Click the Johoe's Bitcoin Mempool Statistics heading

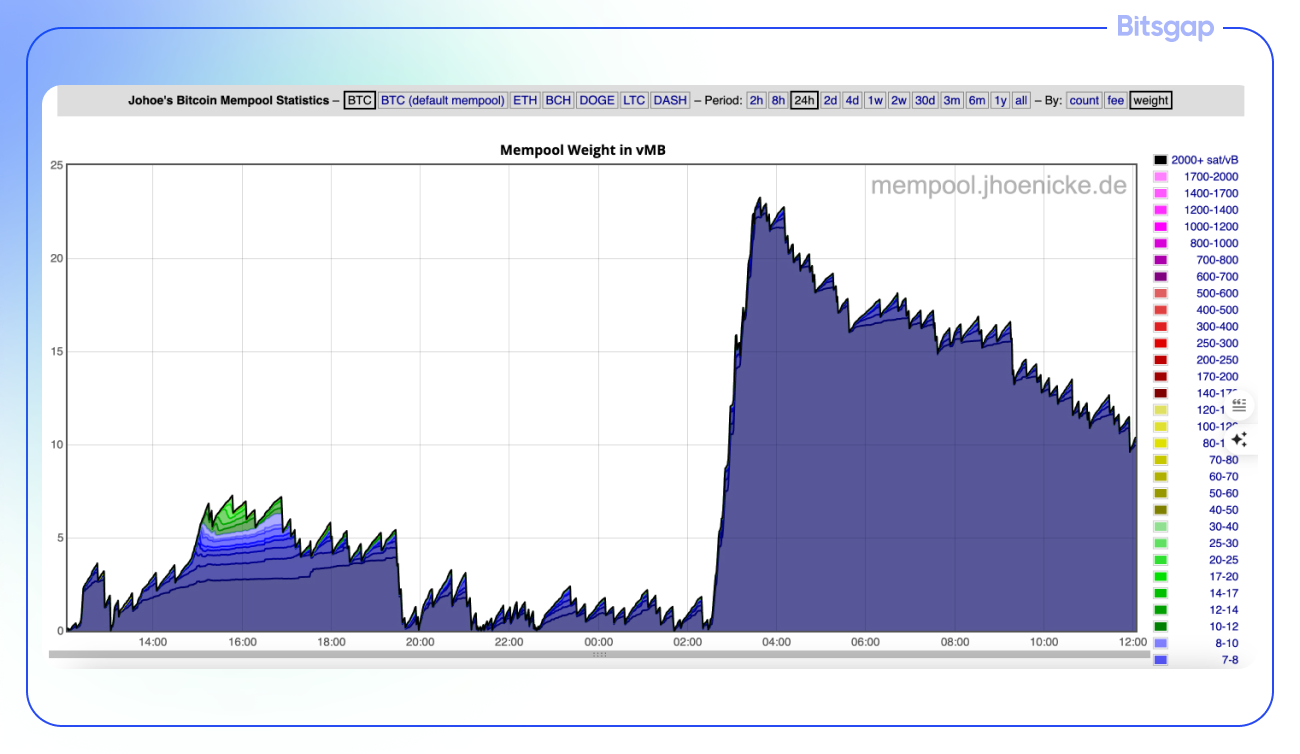[x=228, y=100]
